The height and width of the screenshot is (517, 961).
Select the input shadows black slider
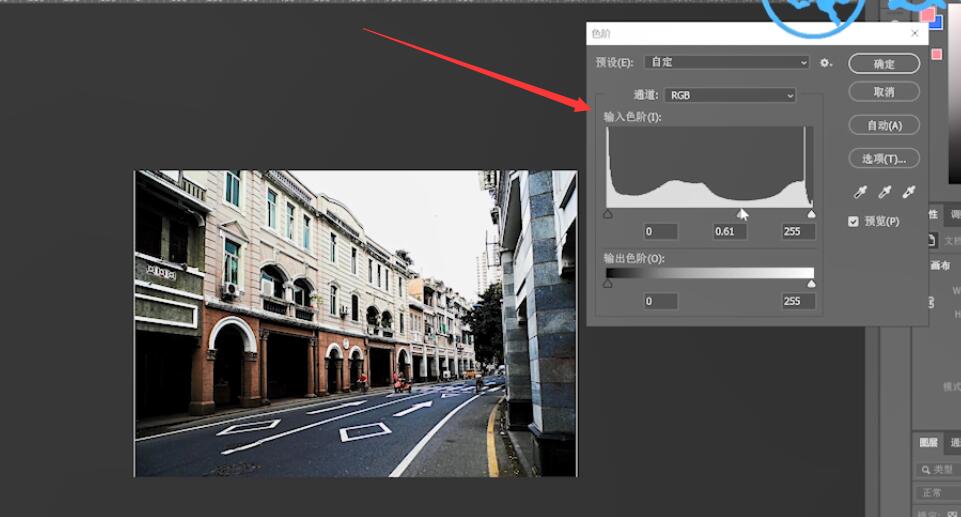pyautogui.click(x=607, y=214)
